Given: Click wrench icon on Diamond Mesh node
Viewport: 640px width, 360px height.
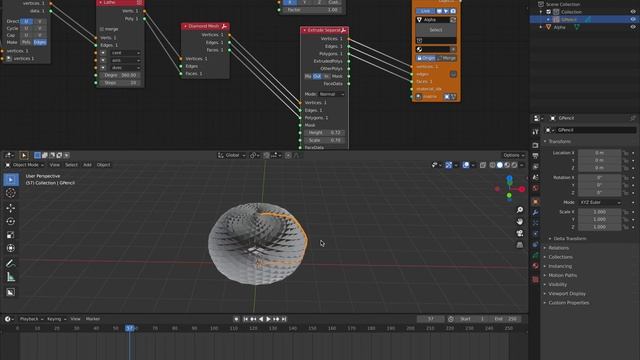Looking at the screenshot, I should [x=224, y=26].
